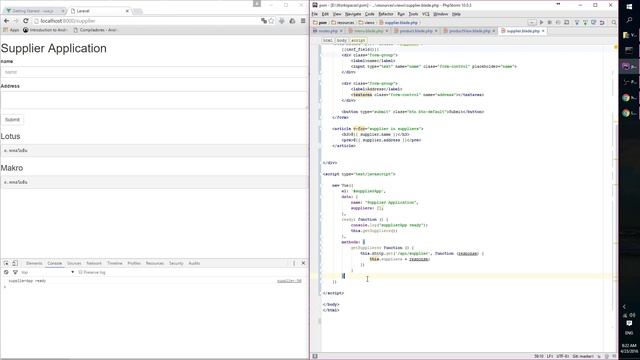Click into the Address textarea
The image size is (640, 360).
[154, 100]
